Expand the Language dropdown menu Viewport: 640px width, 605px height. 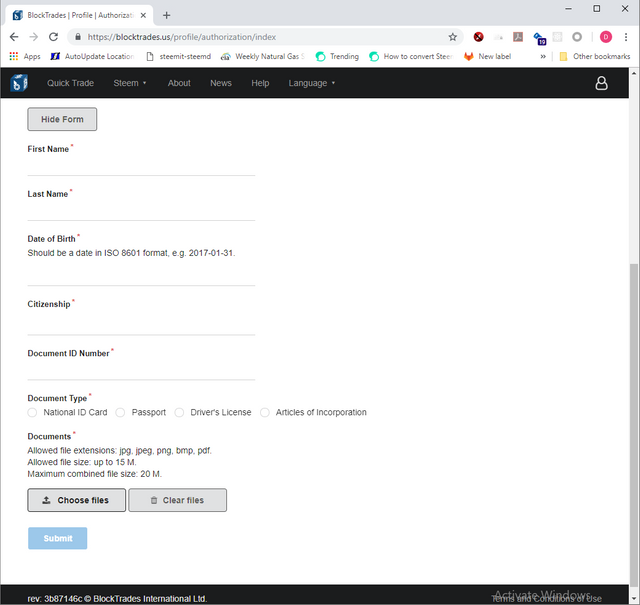click(311, 83)
